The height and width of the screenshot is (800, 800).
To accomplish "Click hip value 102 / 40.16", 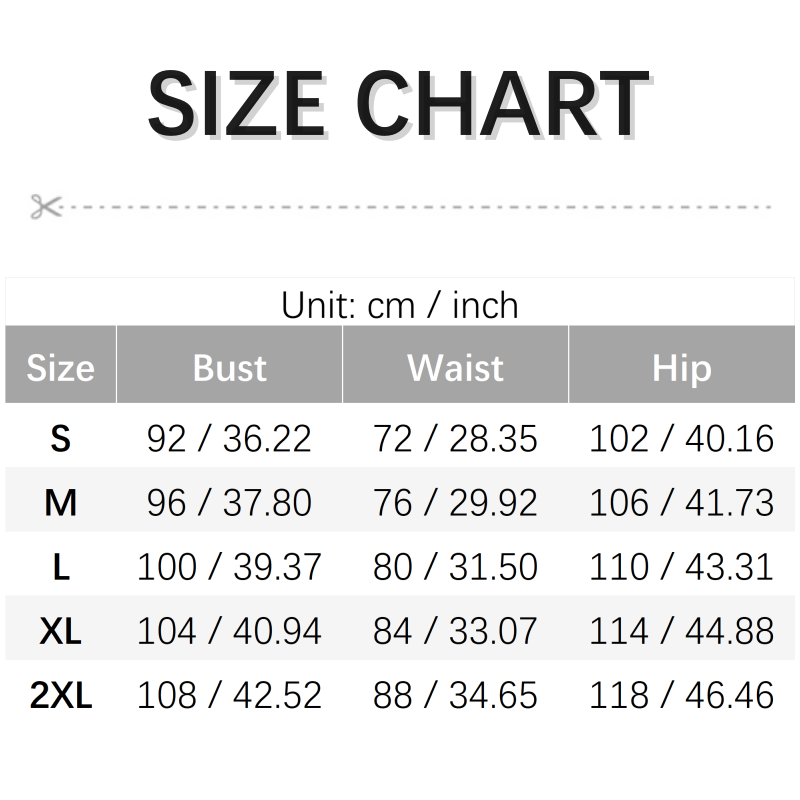I will [x=682, y=438].
